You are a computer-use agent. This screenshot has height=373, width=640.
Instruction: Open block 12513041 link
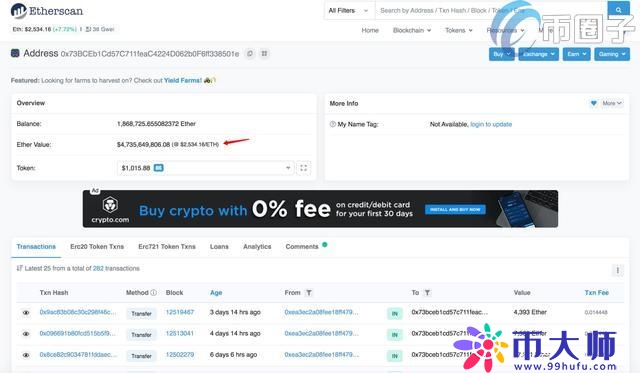180,333
